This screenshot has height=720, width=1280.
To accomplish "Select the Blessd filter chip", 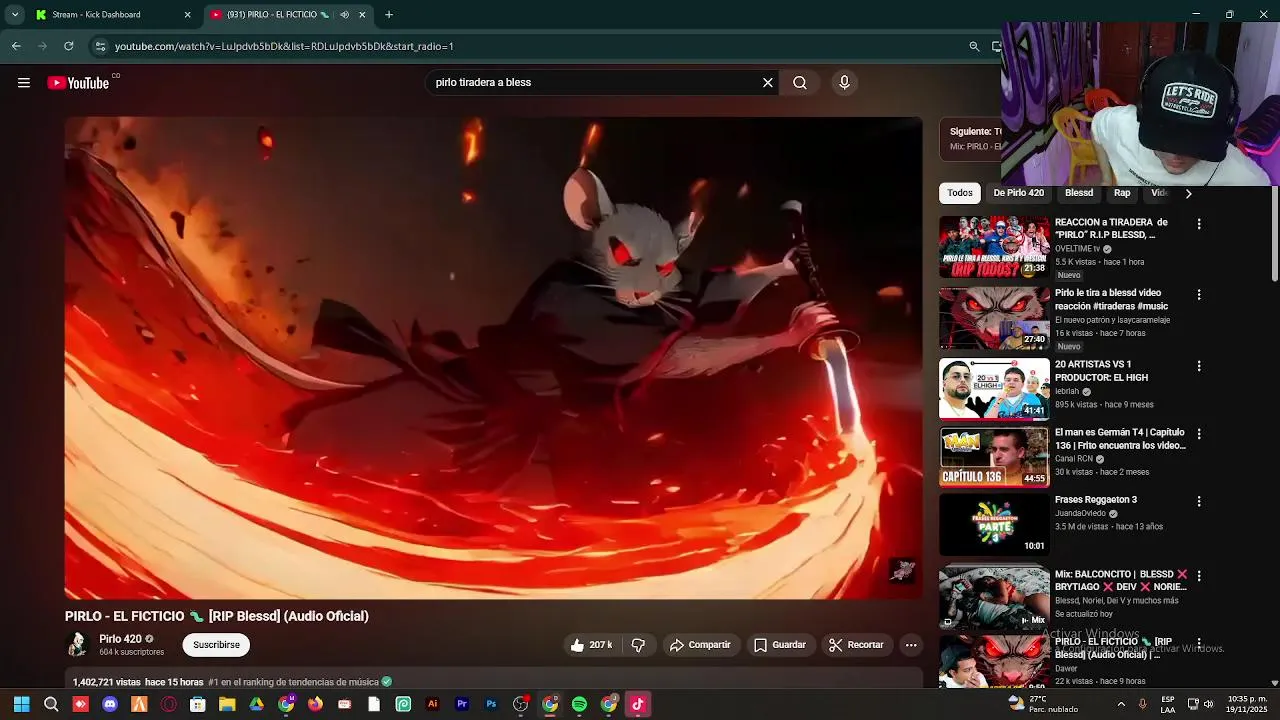I will tap(1079, 193).
